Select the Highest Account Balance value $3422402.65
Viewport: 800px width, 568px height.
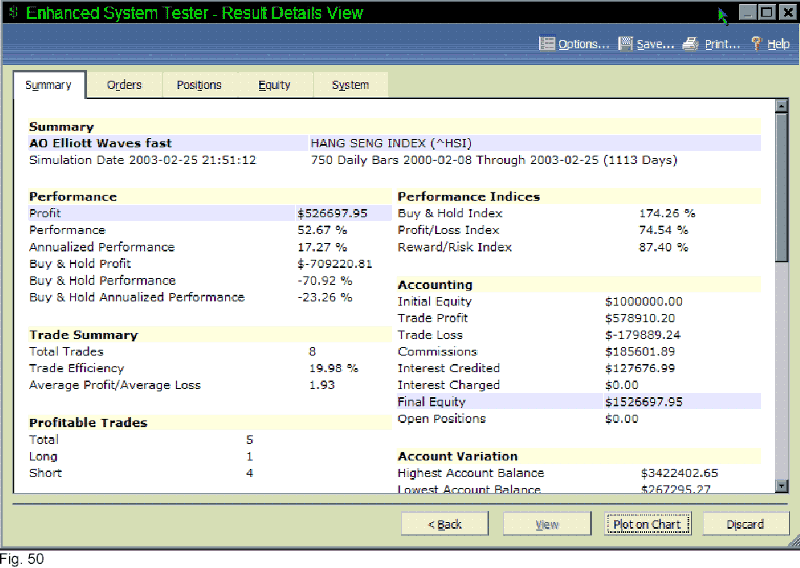(x=680, y=473)
